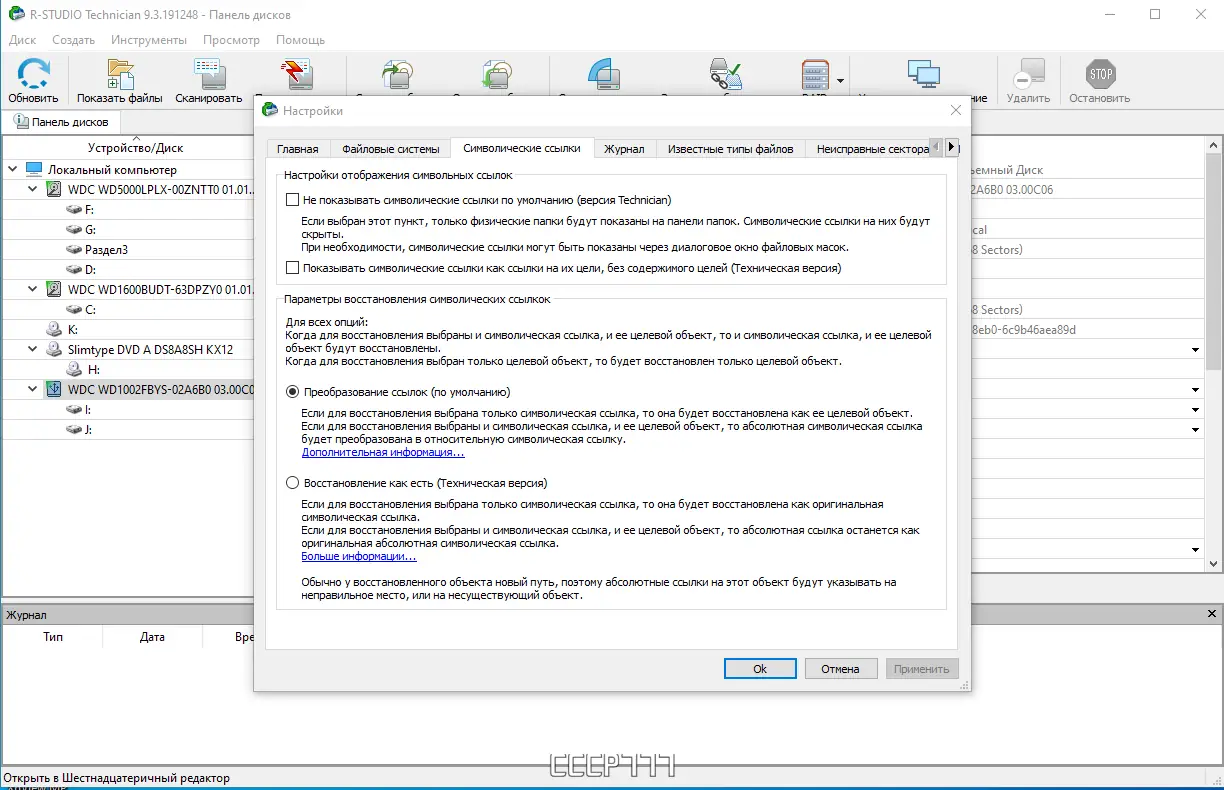Select the disk icon next to WDC WD1002FBYS
This screenshot has height=790, width=1224.
click(52, 390)
